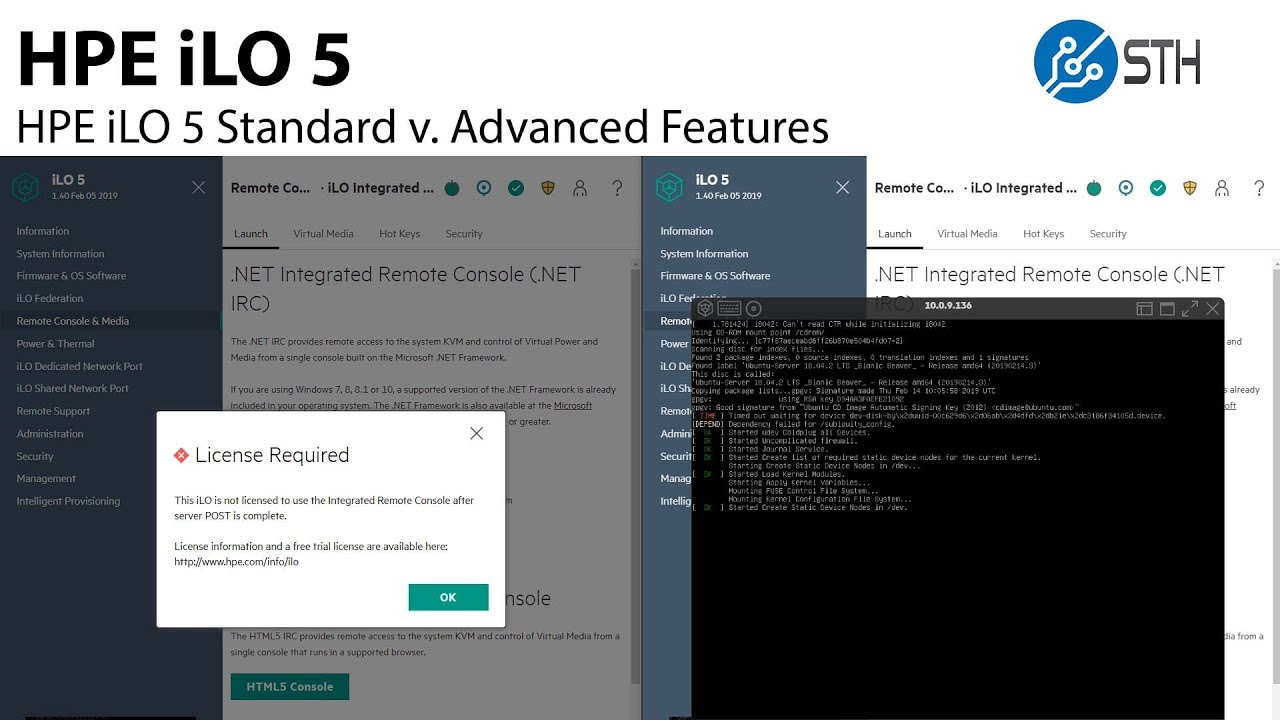
Task: Click the security shield icon in left iLO header
Action: click(547, 188)
